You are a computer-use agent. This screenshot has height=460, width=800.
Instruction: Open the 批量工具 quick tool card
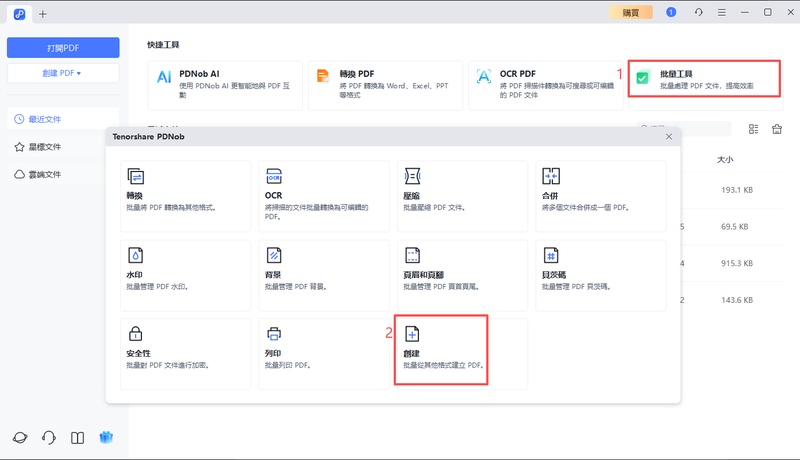click(704, 81)
